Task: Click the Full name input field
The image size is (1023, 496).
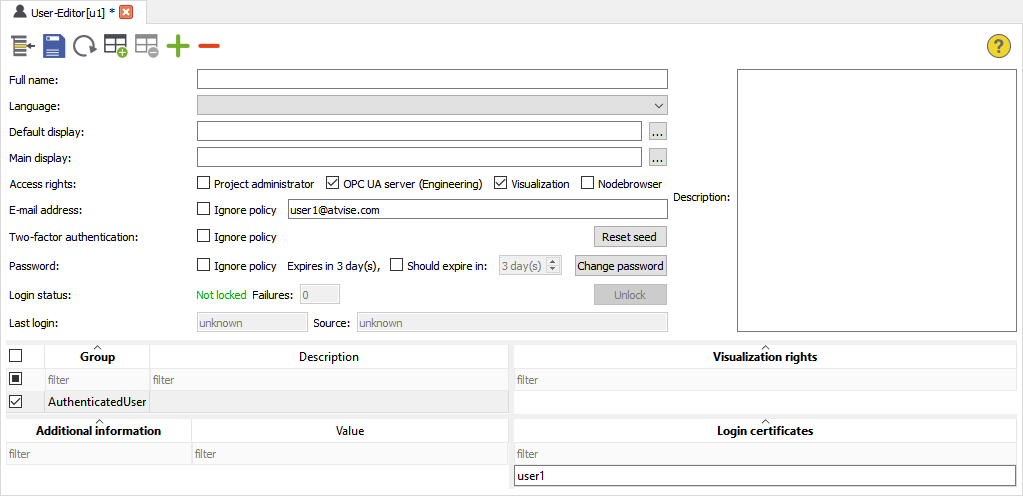Action: pos(433,79)
